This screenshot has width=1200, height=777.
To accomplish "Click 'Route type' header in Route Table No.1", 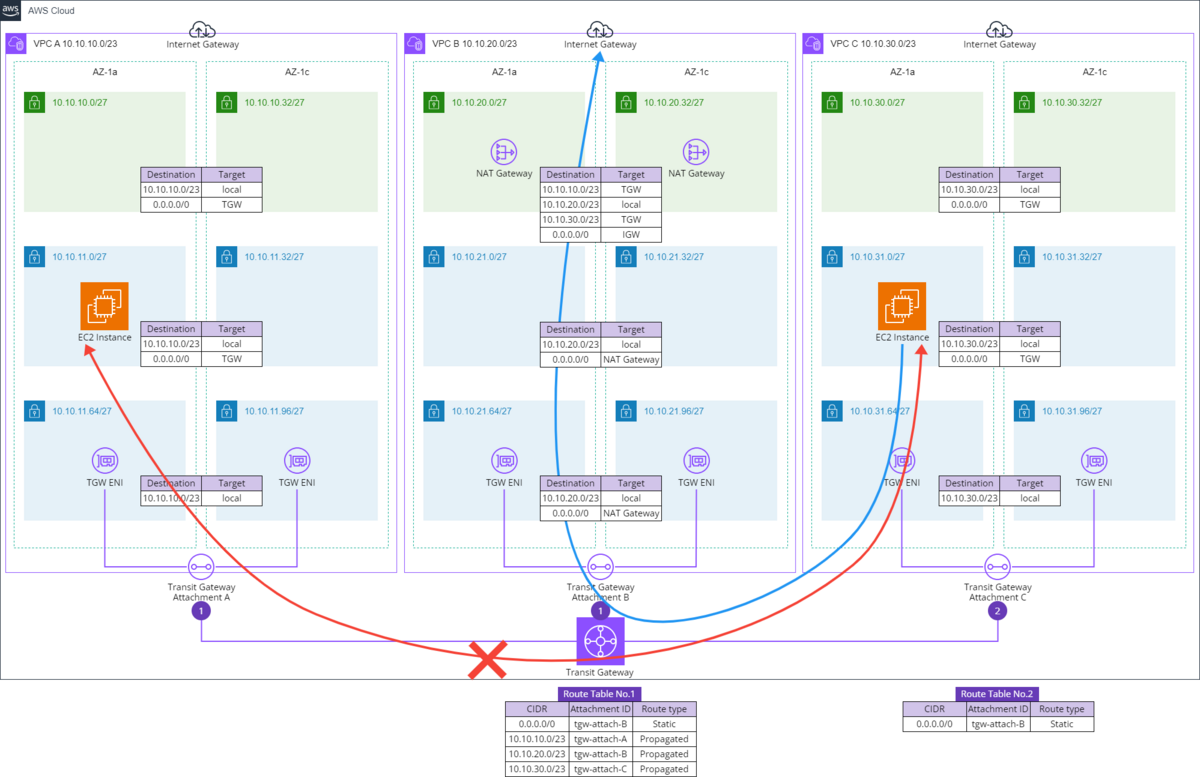I will [664, 709].
